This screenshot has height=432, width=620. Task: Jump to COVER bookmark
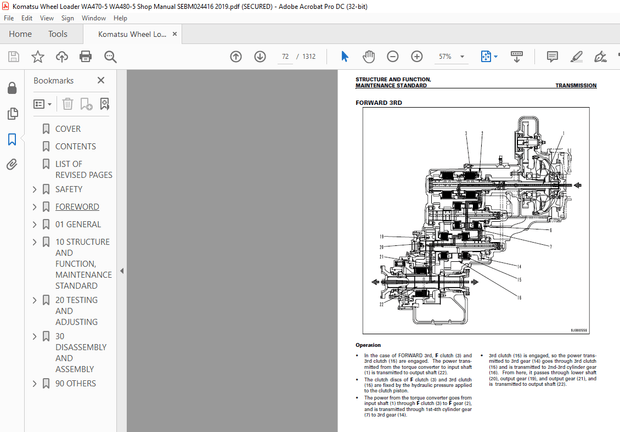[68, 129]
